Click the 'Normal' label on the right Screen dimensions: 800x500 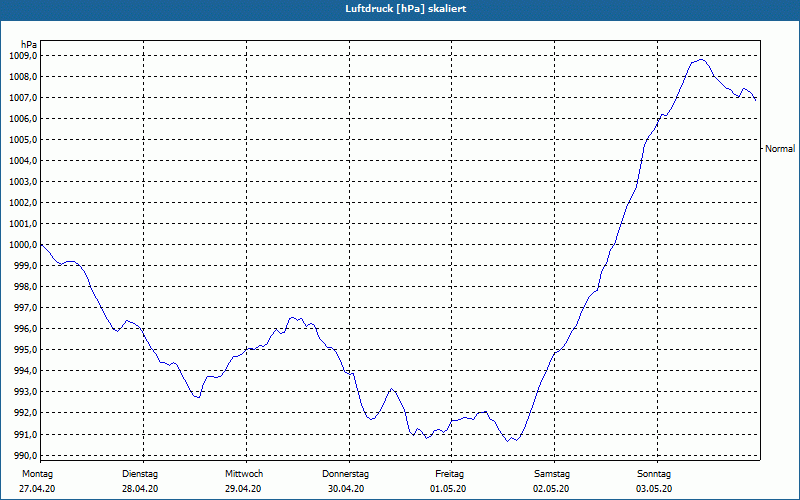[780, 148]
